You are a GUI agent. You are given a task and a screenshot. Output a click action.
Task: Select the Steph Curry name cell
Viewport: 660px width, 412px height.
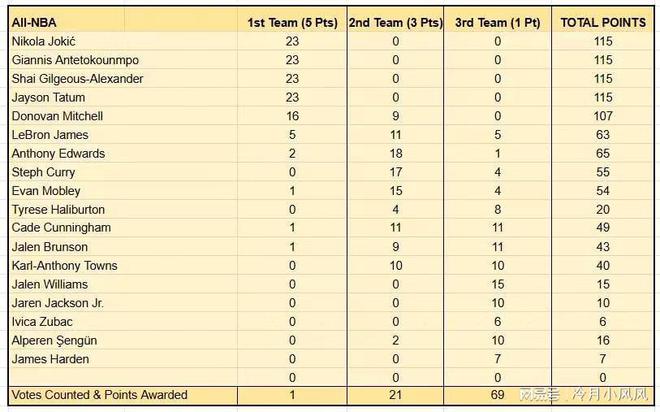coord(122,172)
